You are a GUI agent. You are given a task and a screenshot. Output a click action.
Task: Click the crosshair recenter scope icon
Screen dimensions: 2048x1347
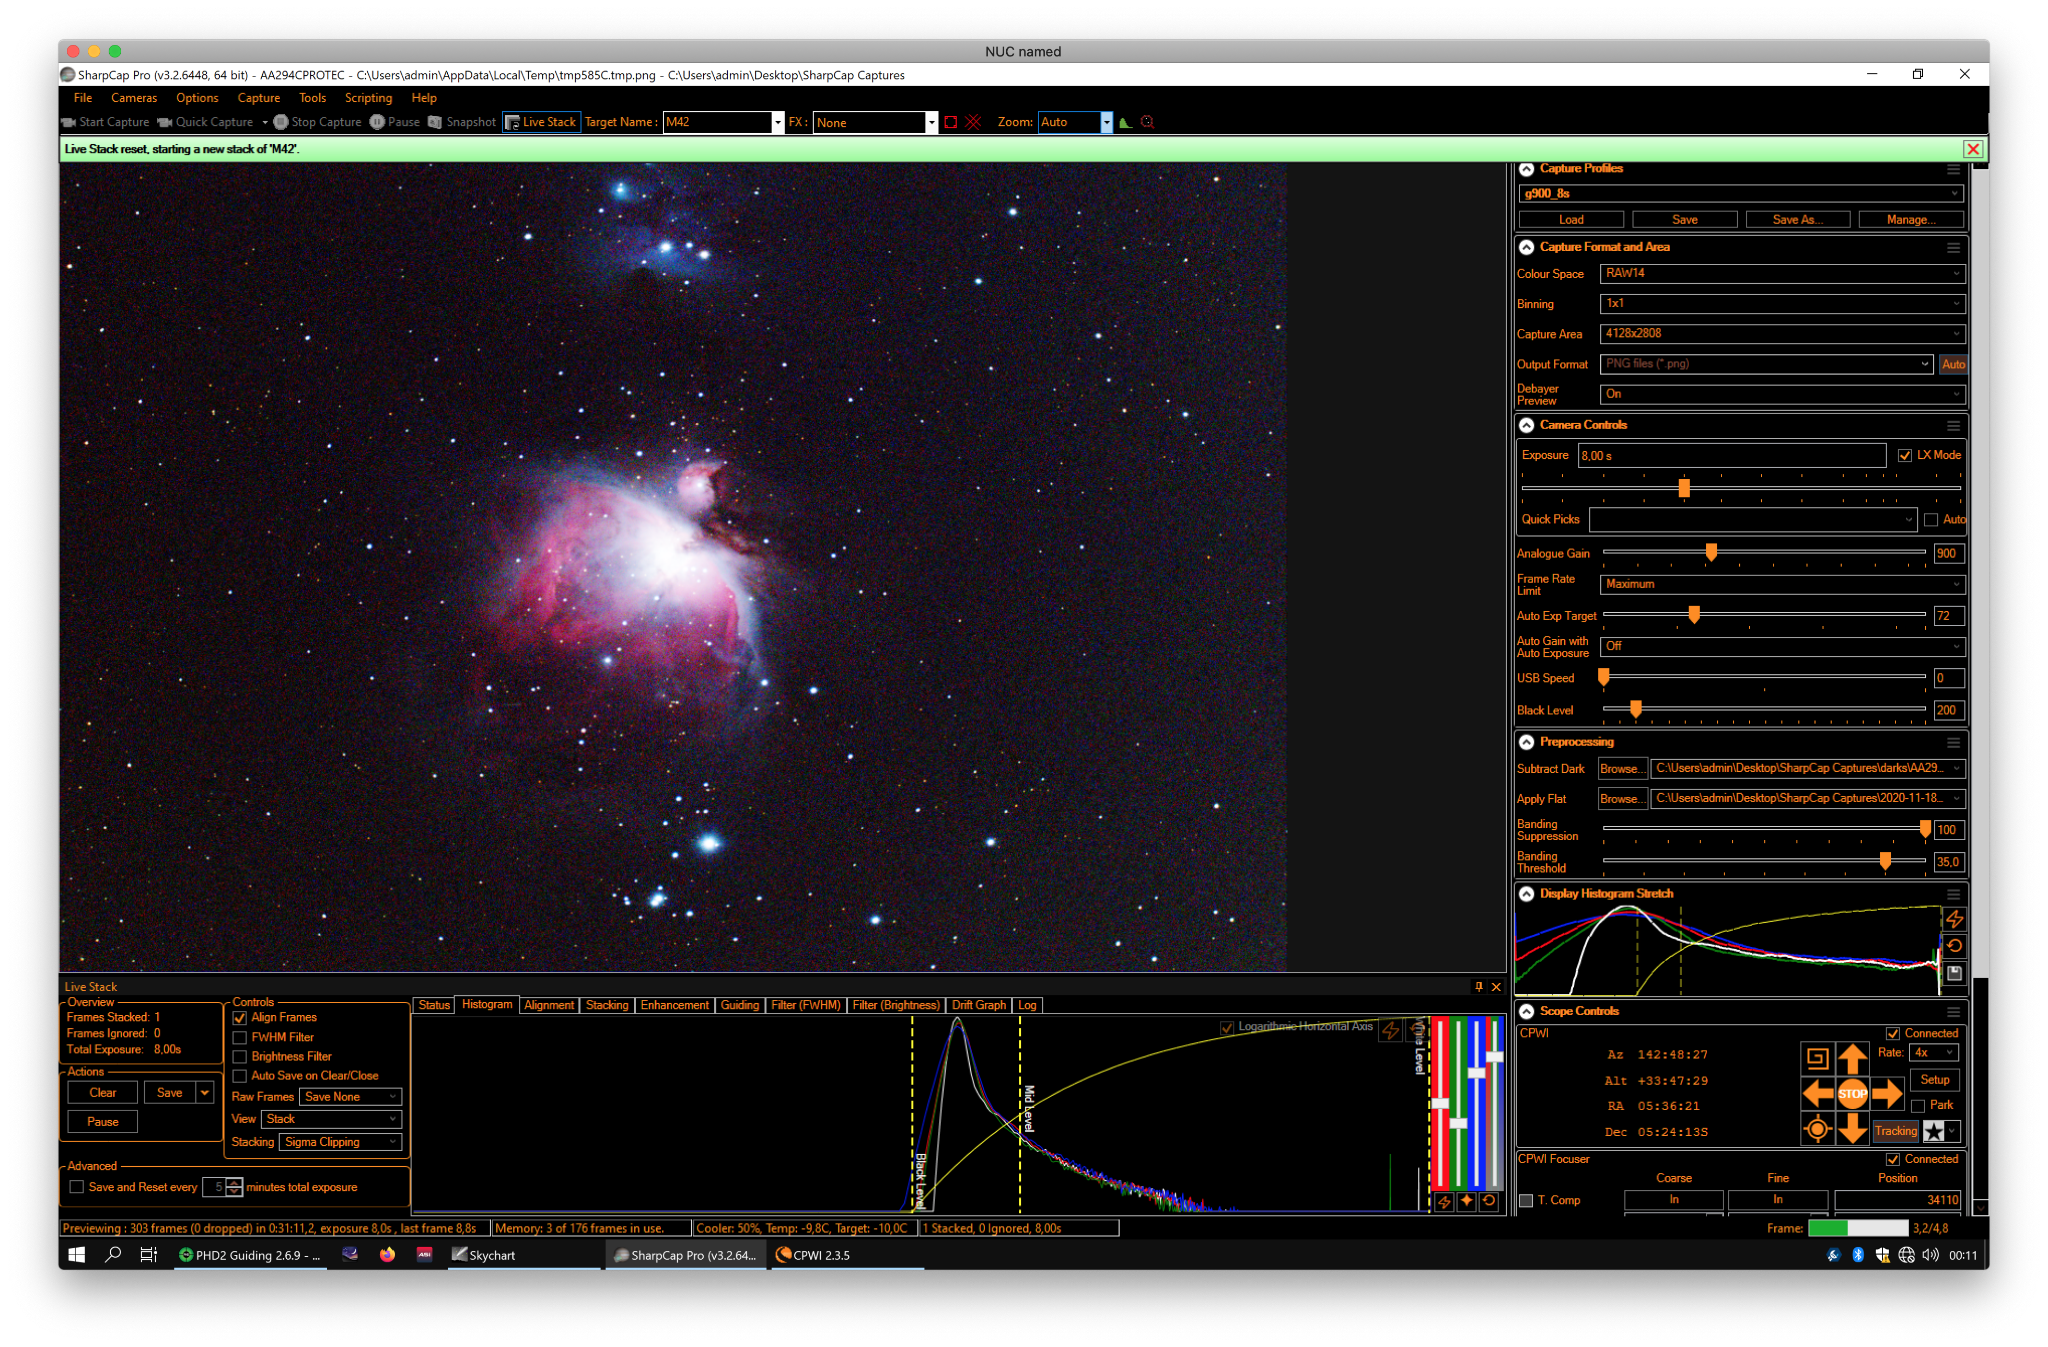[1817, 1129]
